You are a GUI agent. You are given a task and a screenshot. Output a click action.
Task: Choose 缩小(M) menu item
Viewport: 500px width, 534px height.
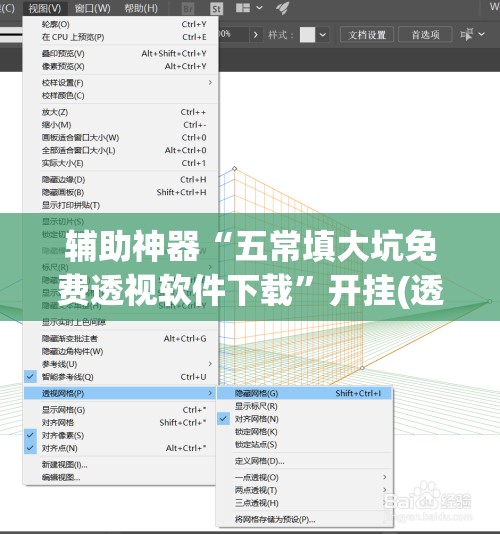click(120, 125)
